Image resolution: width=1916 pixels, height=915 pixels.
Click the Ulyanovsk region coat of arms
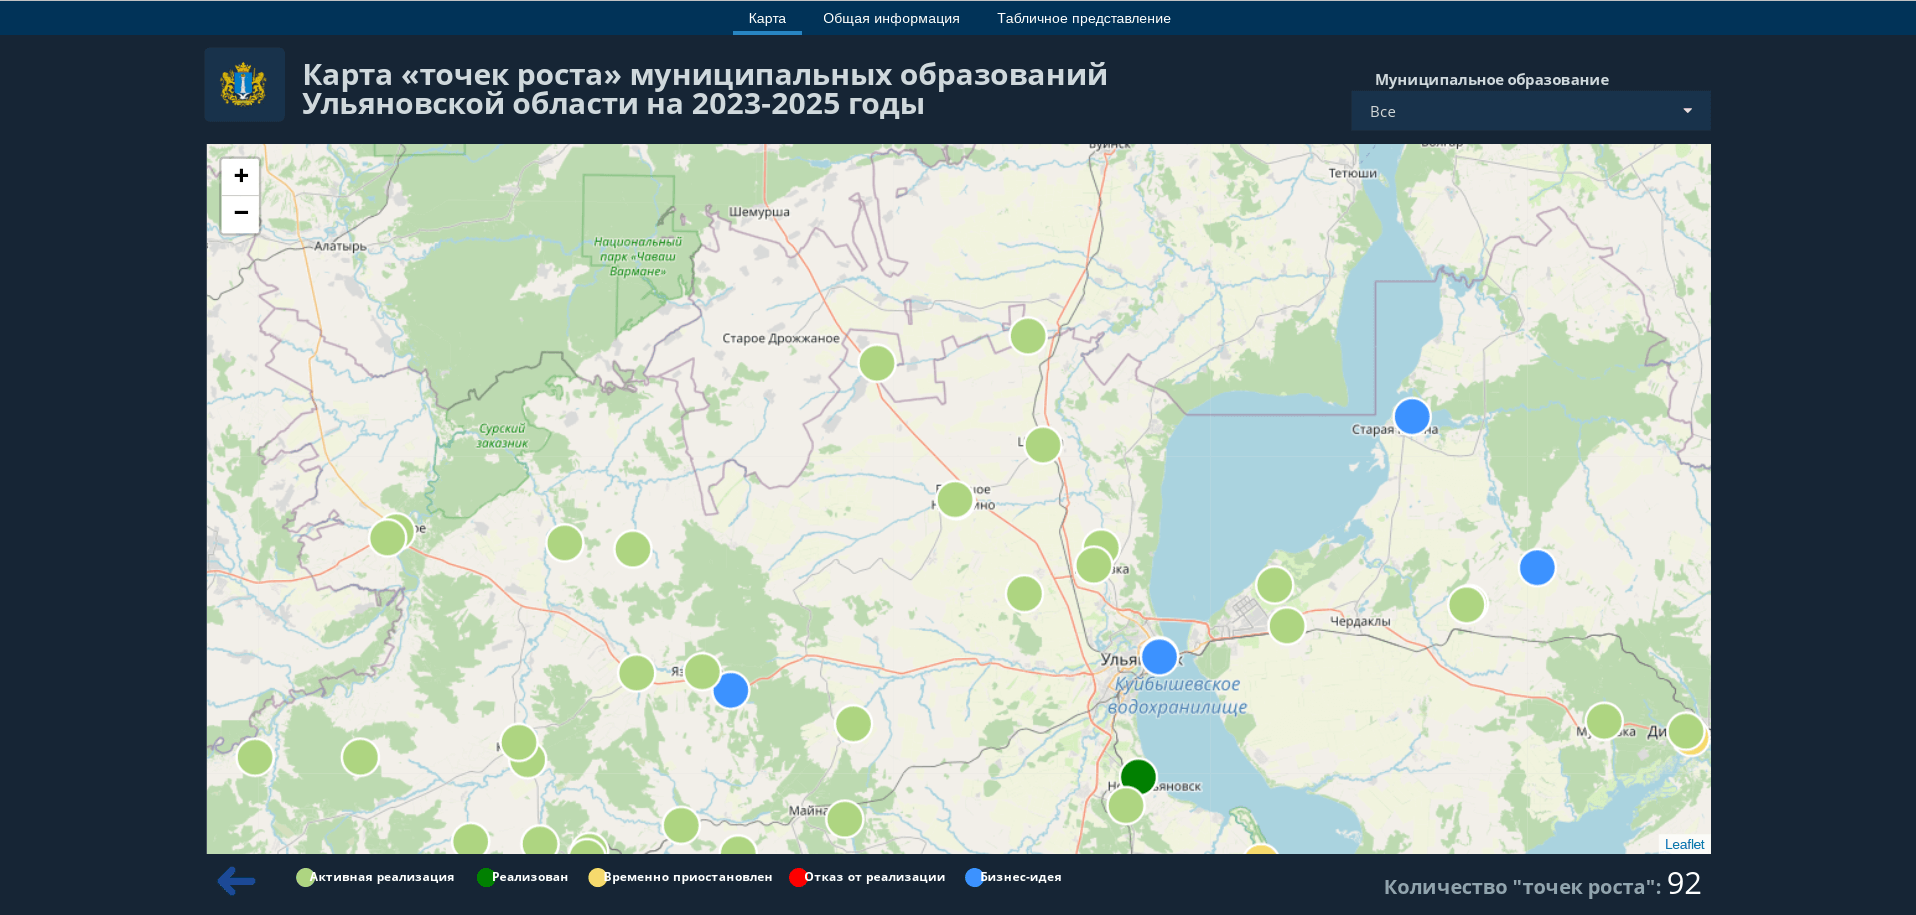(x=244, y=85)
